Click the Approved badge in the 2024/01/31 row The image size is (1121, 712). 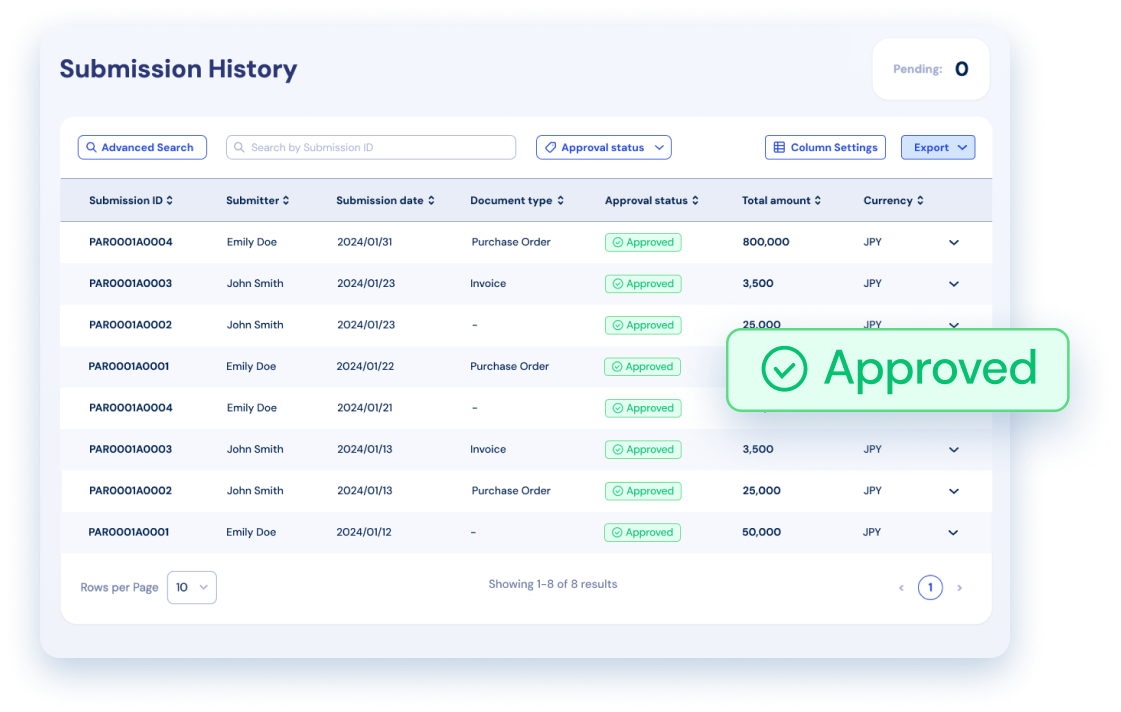643,242
